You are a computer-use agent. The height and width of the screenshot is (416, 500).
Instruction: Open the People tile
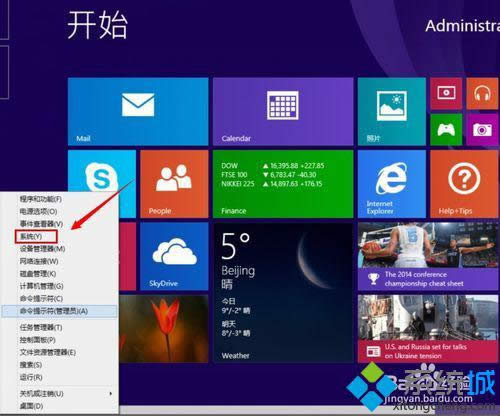[174, 184]
